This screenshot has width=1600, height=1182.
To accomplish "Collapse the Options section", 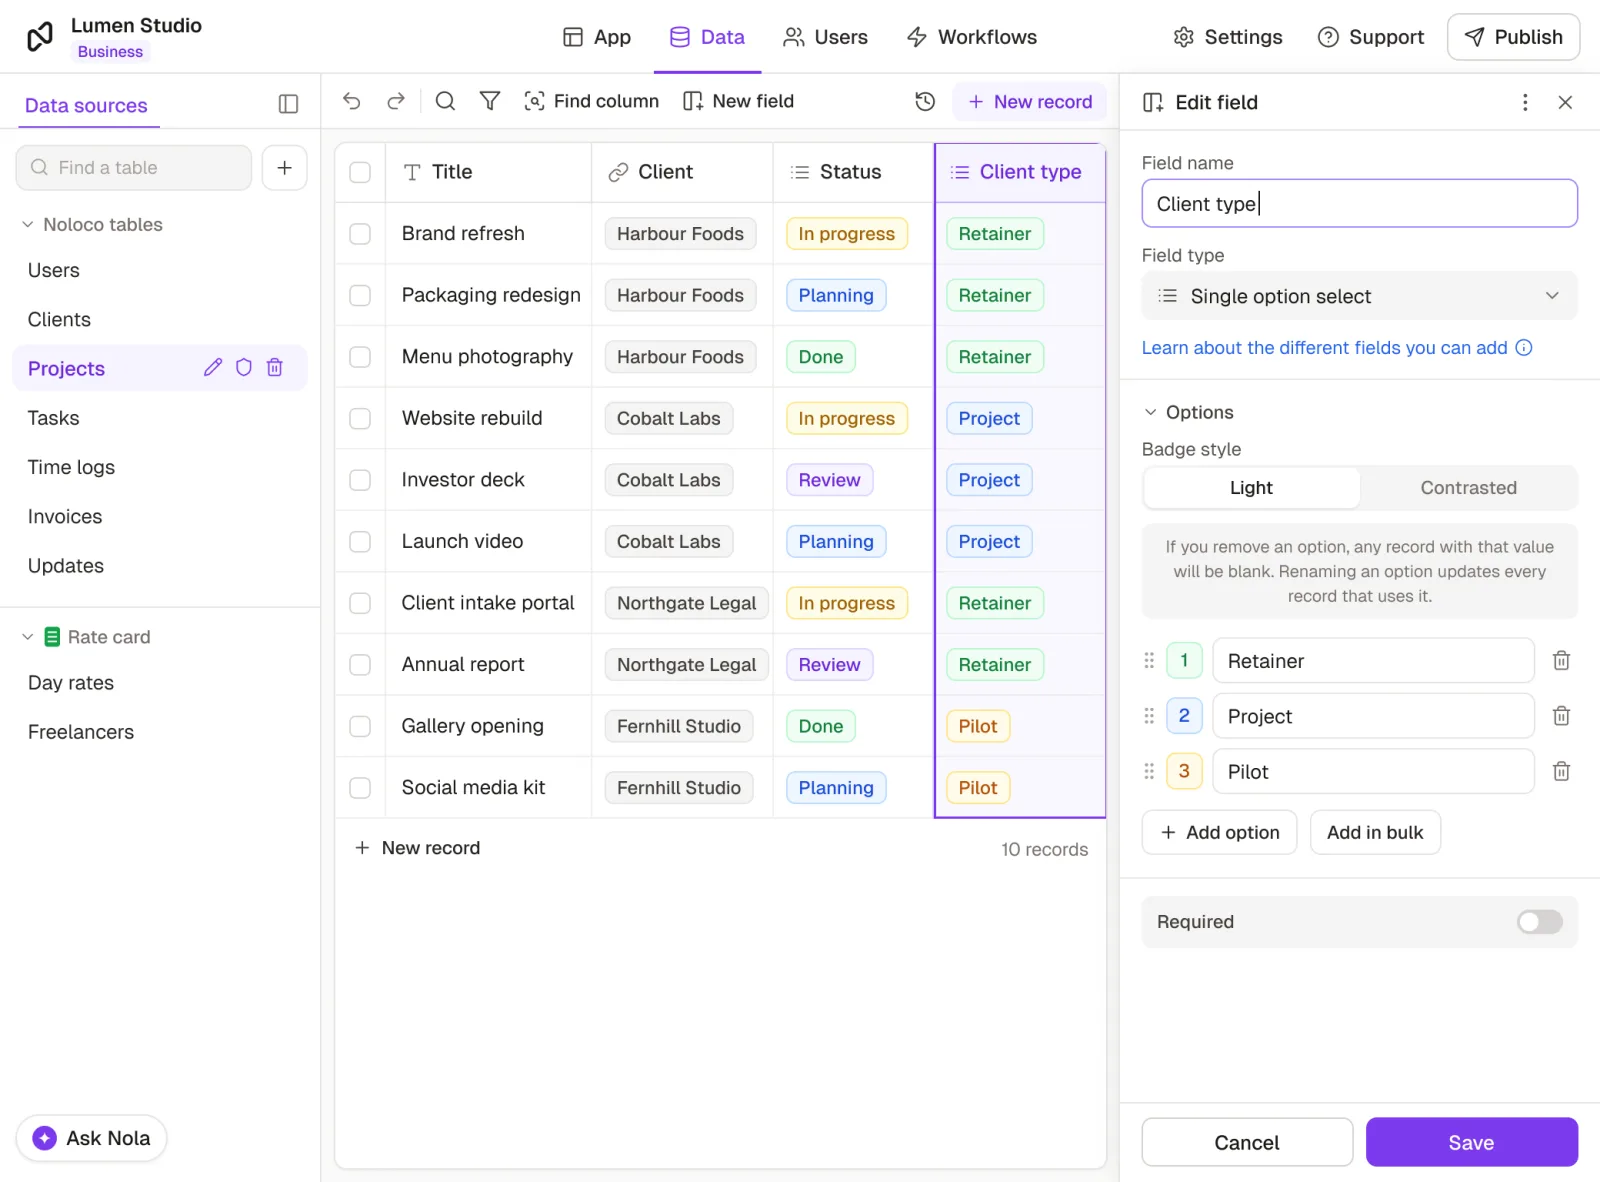I will [1188, 412].
